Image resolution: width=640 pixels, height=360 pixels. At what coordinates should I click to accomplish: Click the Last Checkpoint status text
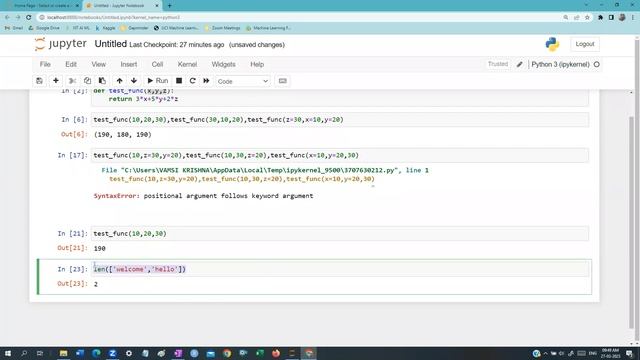[x=177, y=45]
